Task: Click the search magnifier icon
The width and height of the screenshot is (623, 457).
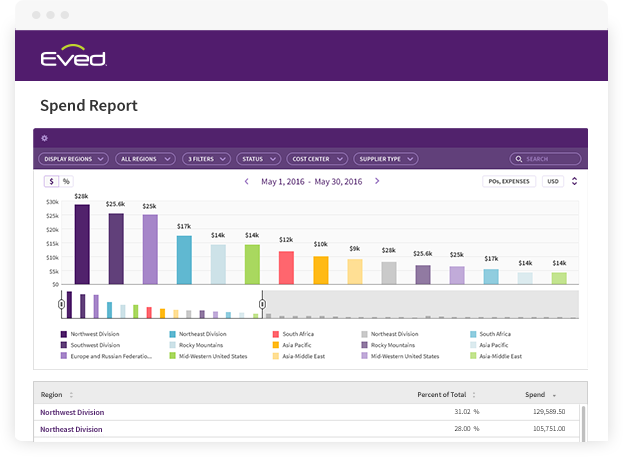Action: tap(518, 159)
